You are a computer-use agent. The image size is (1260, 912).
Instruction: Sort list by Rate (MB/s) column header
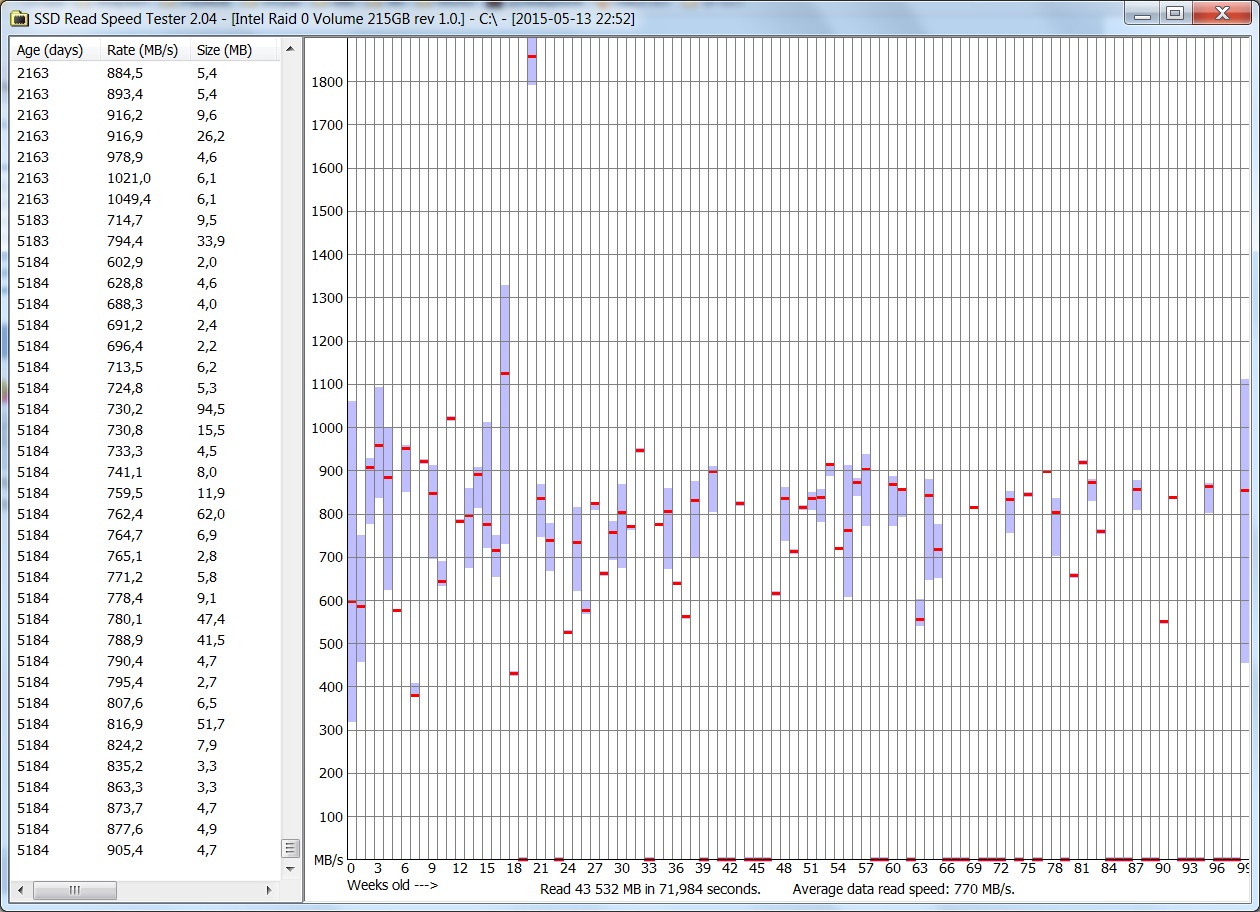(x=144, y=50)
